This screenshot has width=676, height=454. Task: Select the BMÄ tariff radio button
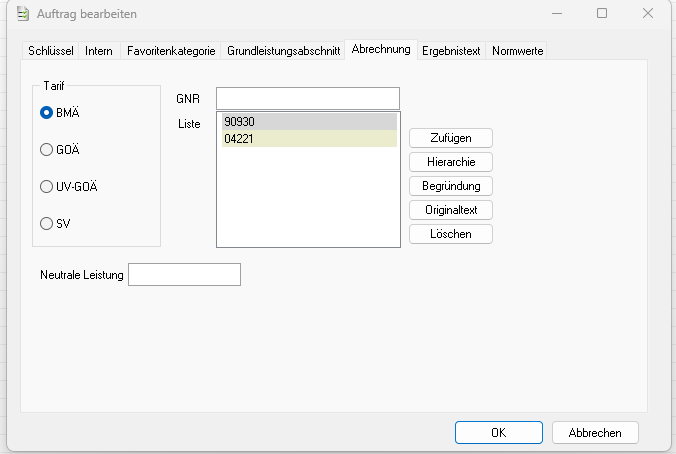(46, 113)
